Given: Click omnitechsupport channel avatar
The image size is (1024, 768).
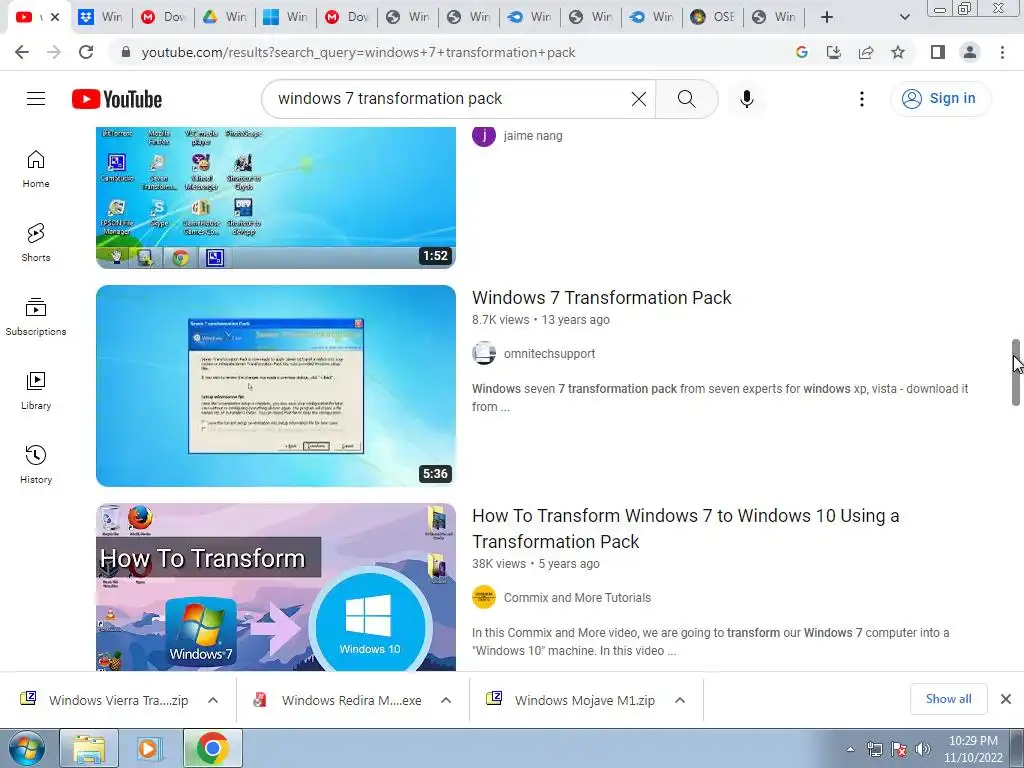Looking at the screenshot, I should pyautogui.click(x=484, y=353).
